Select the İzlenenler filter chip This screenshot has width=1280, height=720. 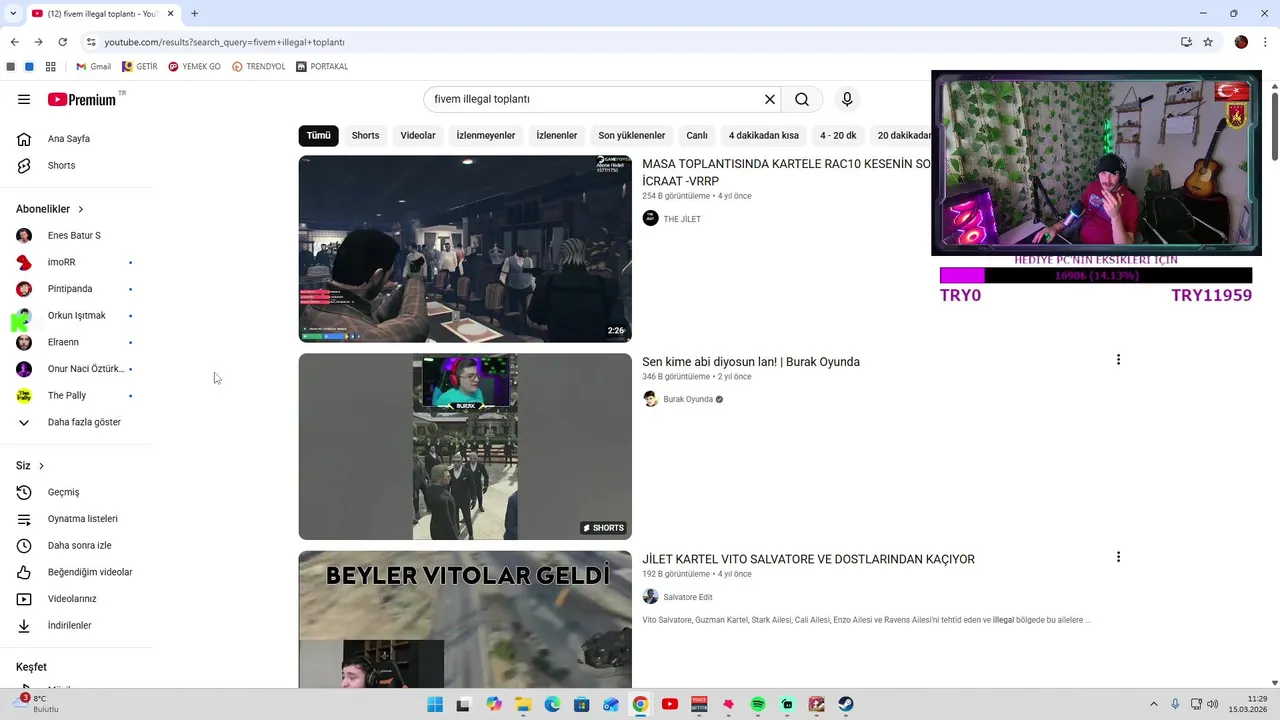[x=557, y=136]
